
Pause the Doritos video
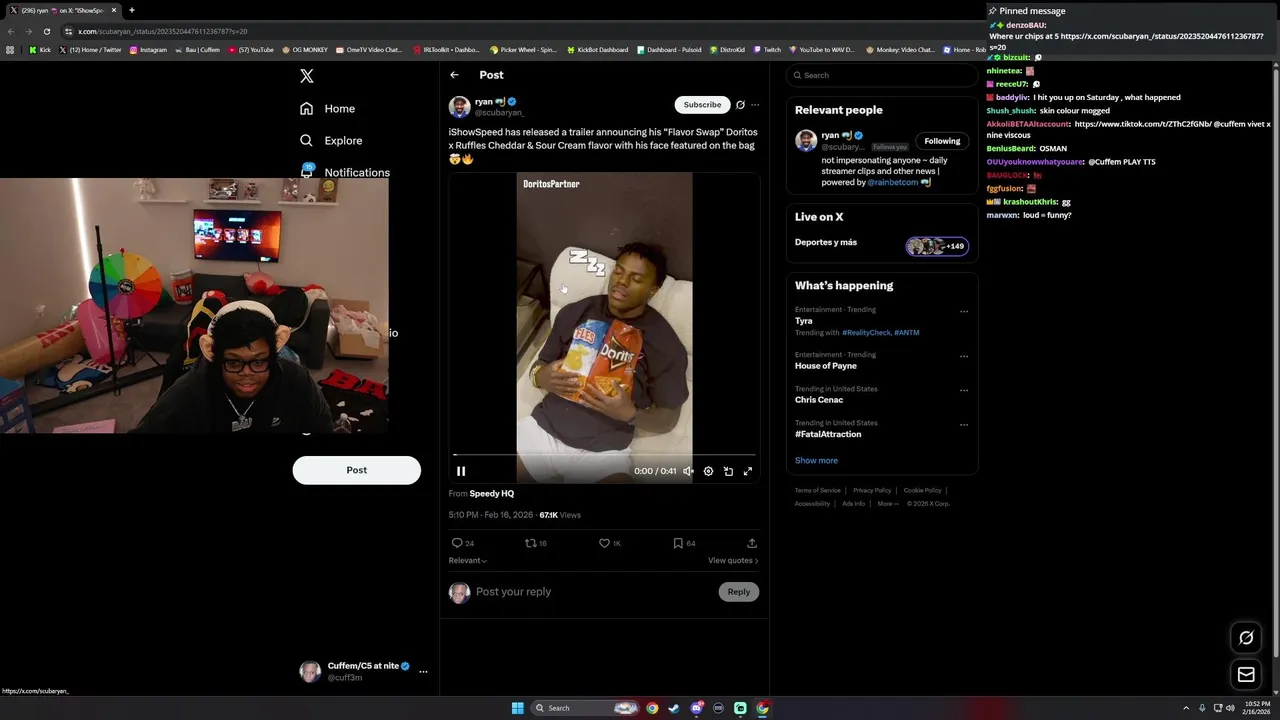[461, 471]
